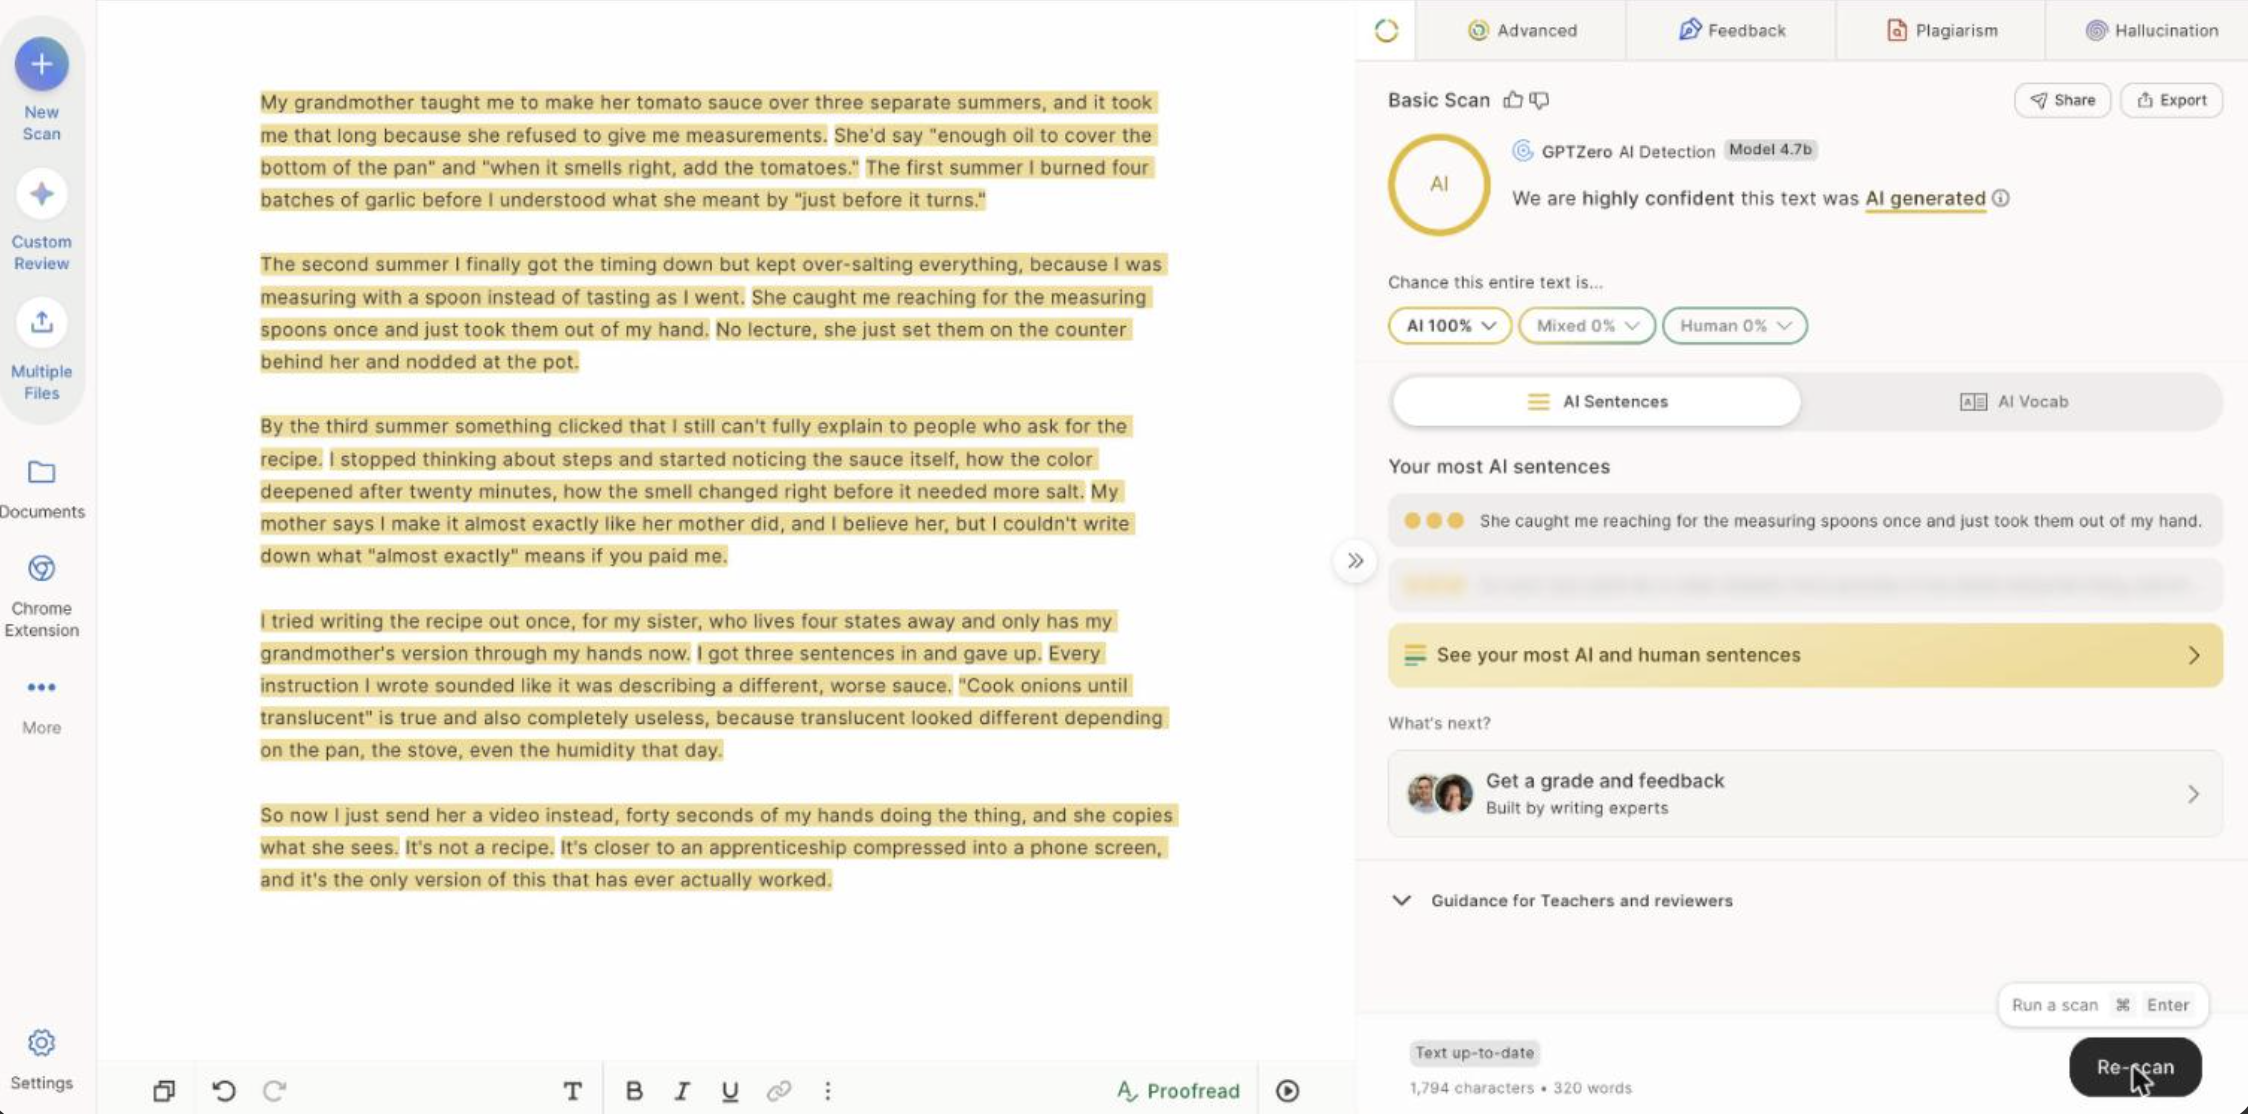Image resolution: width=2248 pixels, height=1114 pixels.
Task: Give the Basic Scan a thumbs down
Action: pos(1540,100)
